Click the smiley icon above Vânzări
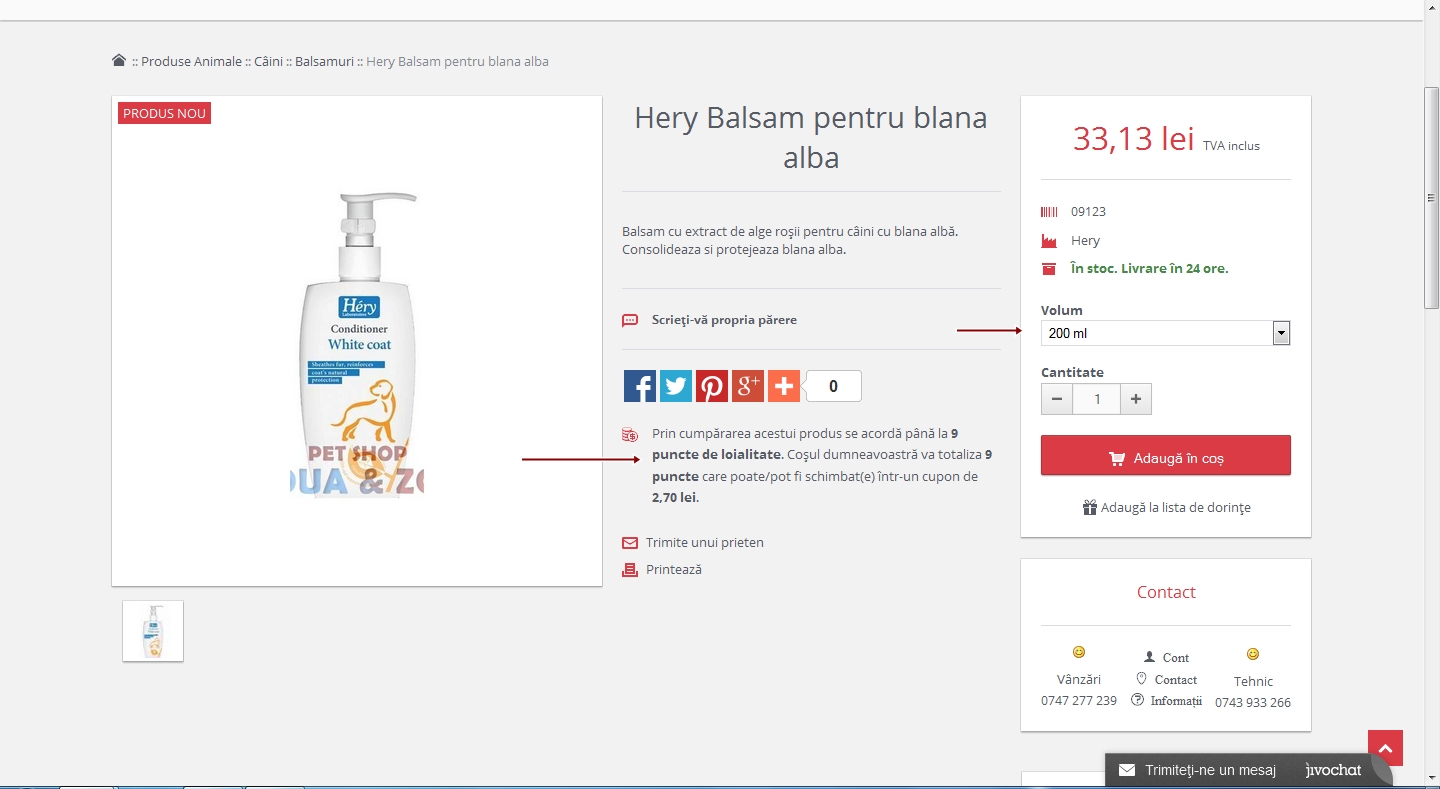 point(1079,653)
